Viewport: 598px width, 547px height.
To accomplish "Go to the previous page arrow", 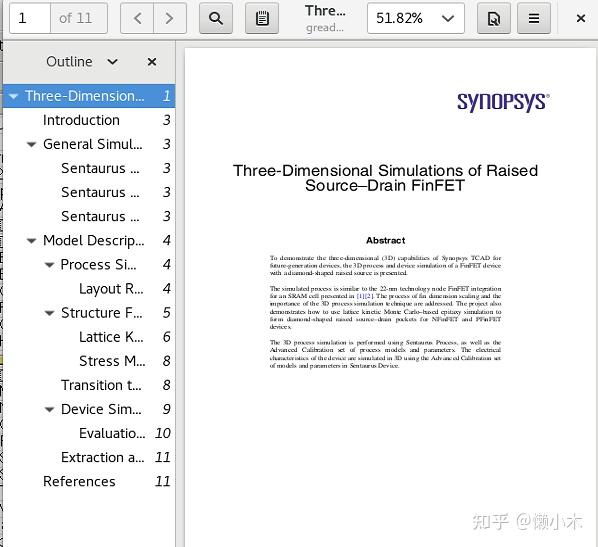I will [x=137, y=18].
